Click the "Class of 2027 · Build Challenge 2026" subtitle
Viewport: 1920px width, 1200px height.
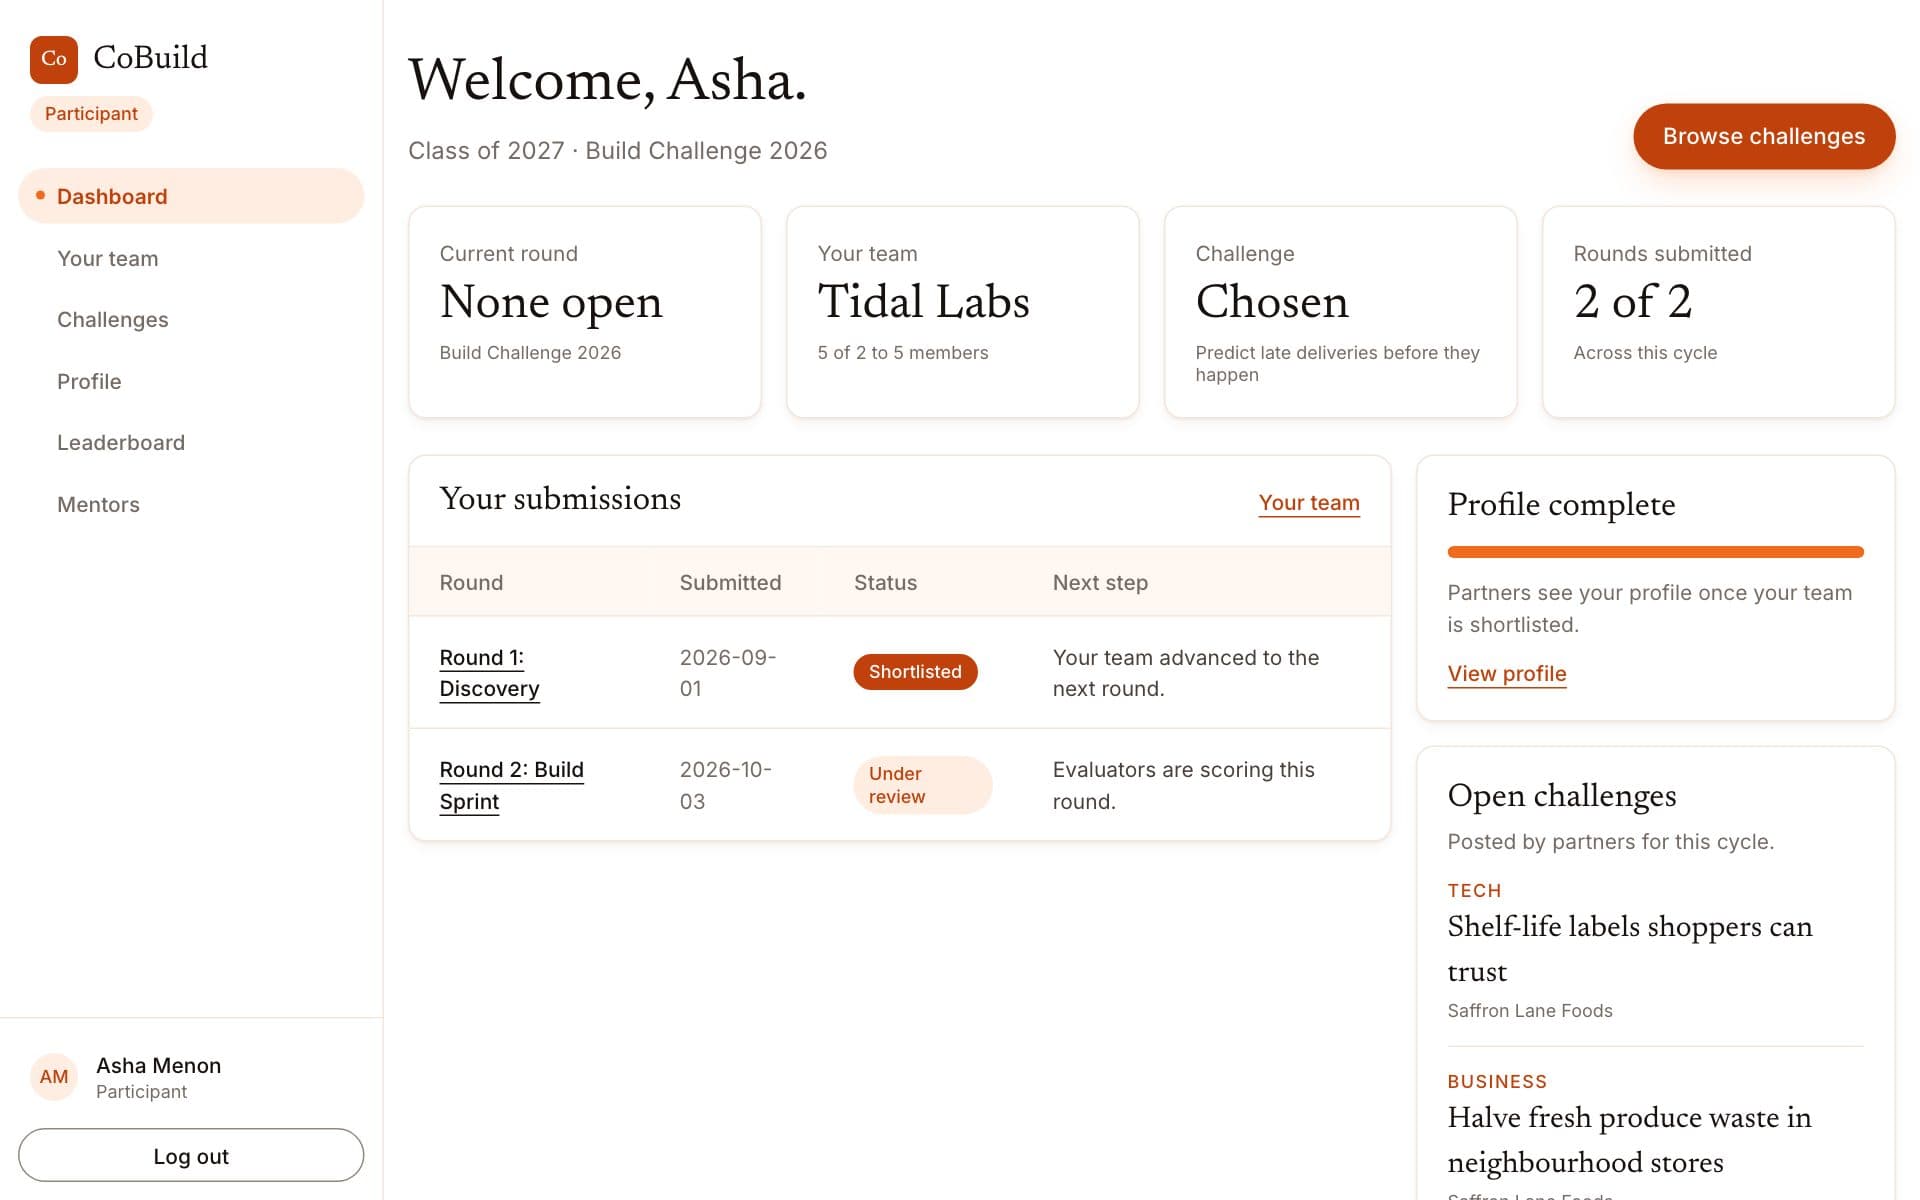618,151
